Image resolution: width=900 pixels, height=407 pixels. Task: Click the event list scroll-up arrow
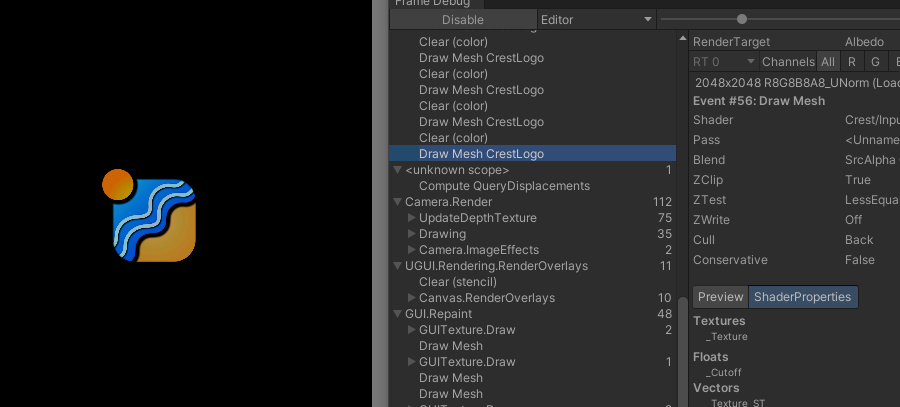pos(682,38)
